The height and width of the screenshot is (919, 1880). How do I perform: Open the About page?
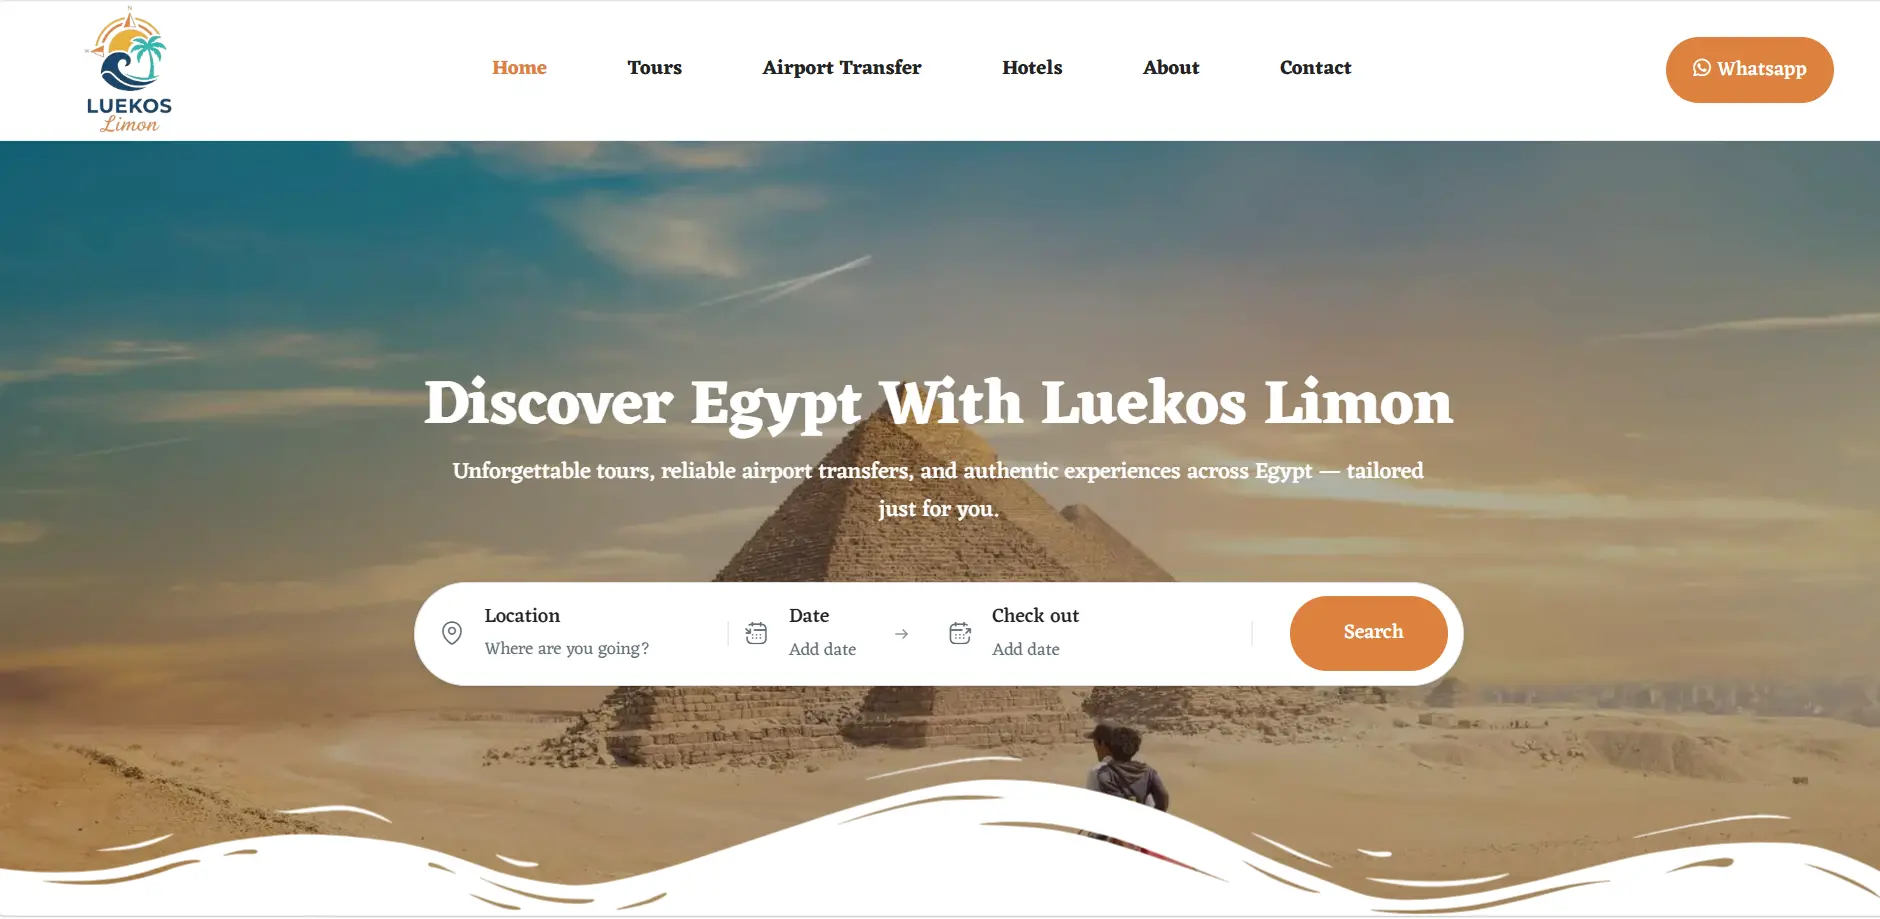1171,67
